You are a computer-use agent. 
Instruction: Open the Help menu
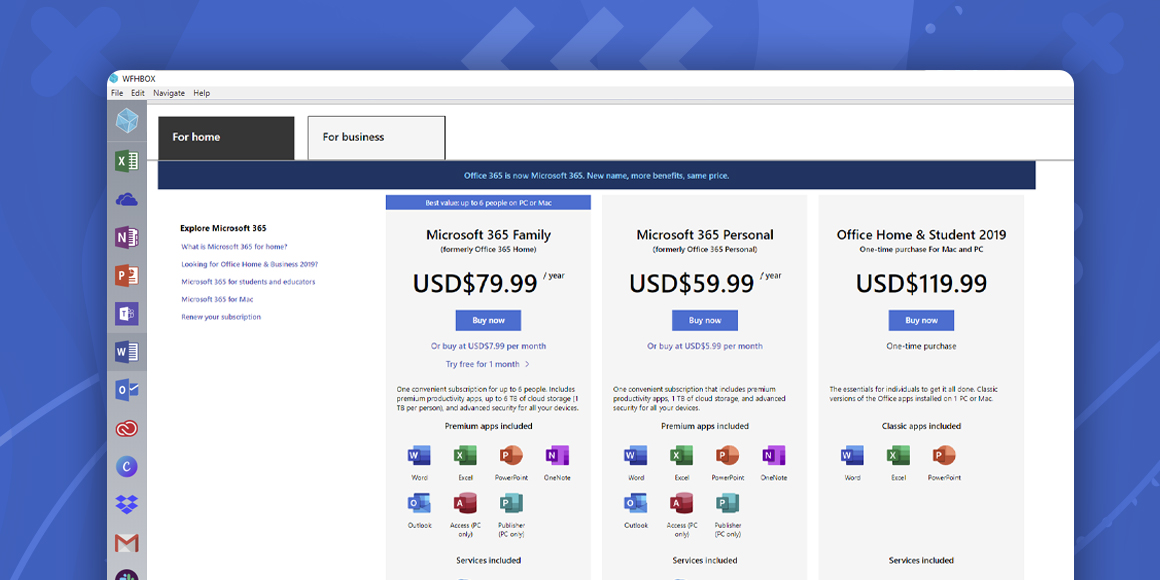201,93
